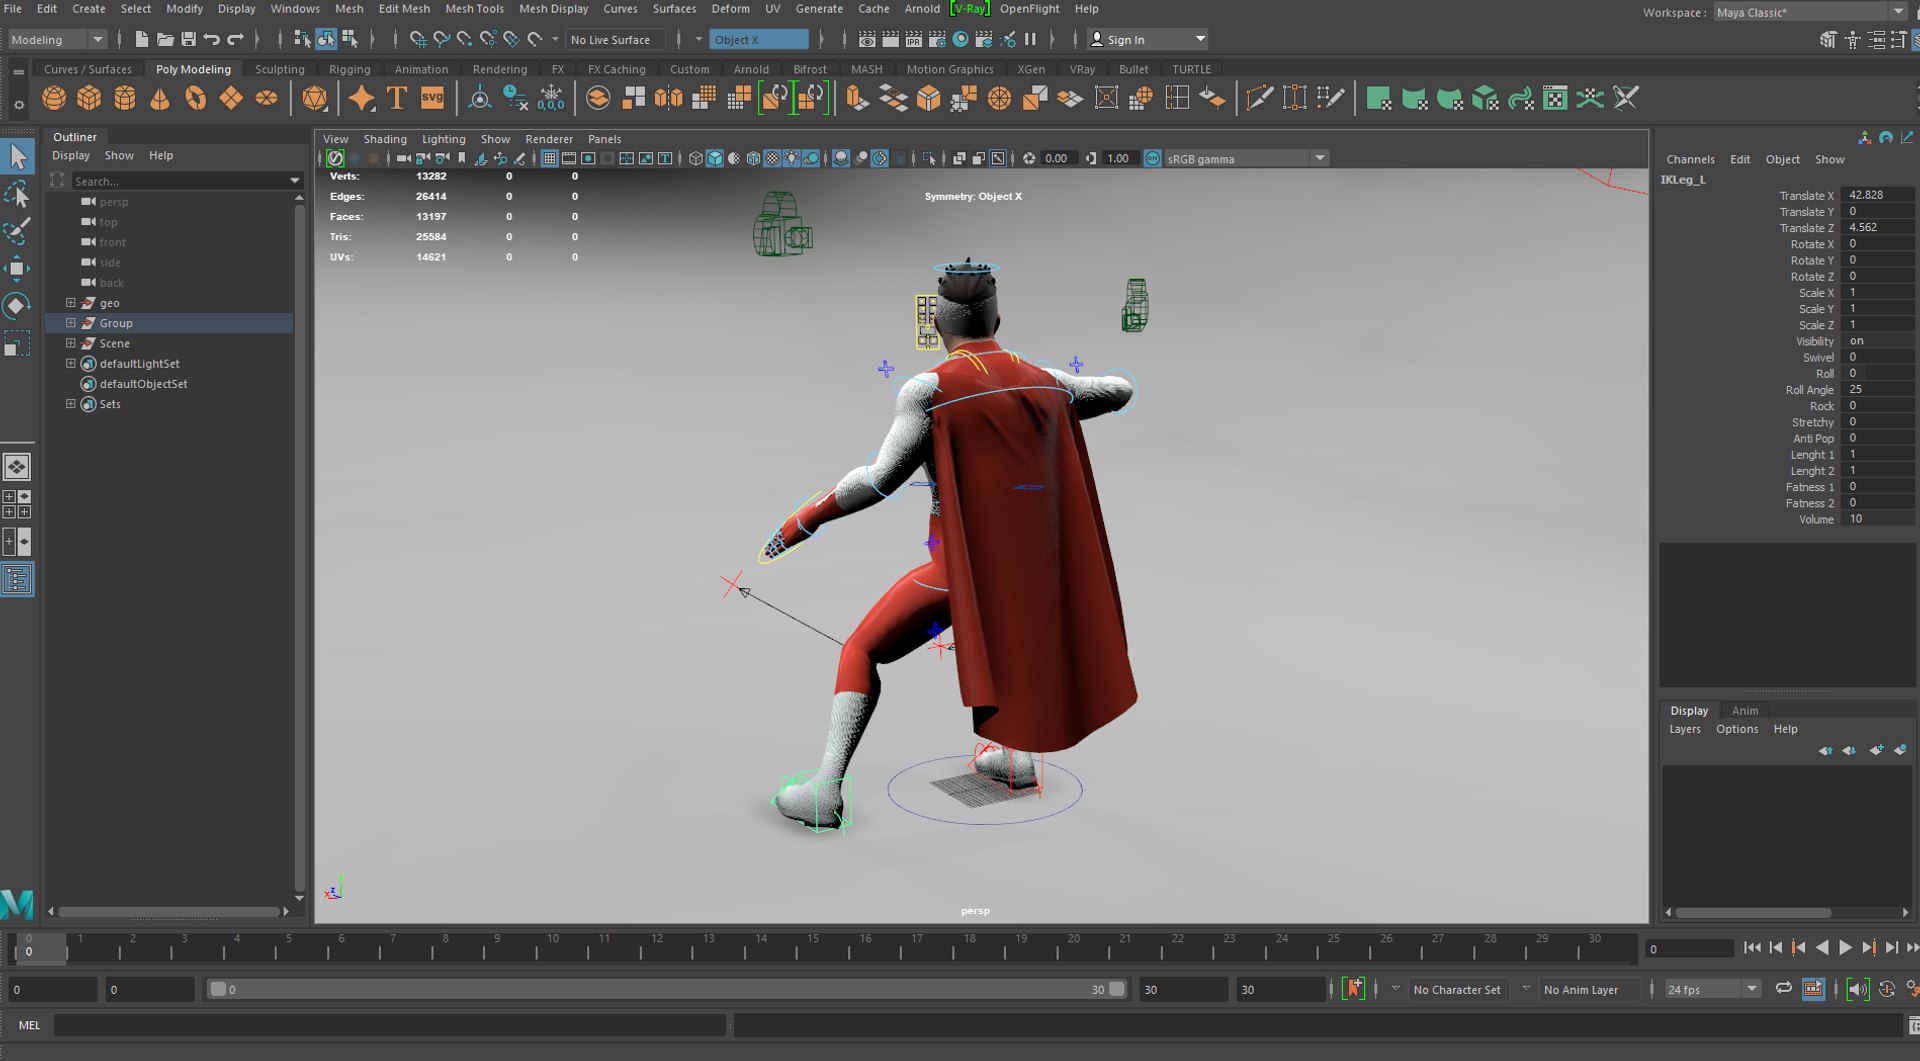The width and height of the screenshot is (1920, 1061).
Task: Select the Paint Selection tool
Action: [x=18, y=231]
